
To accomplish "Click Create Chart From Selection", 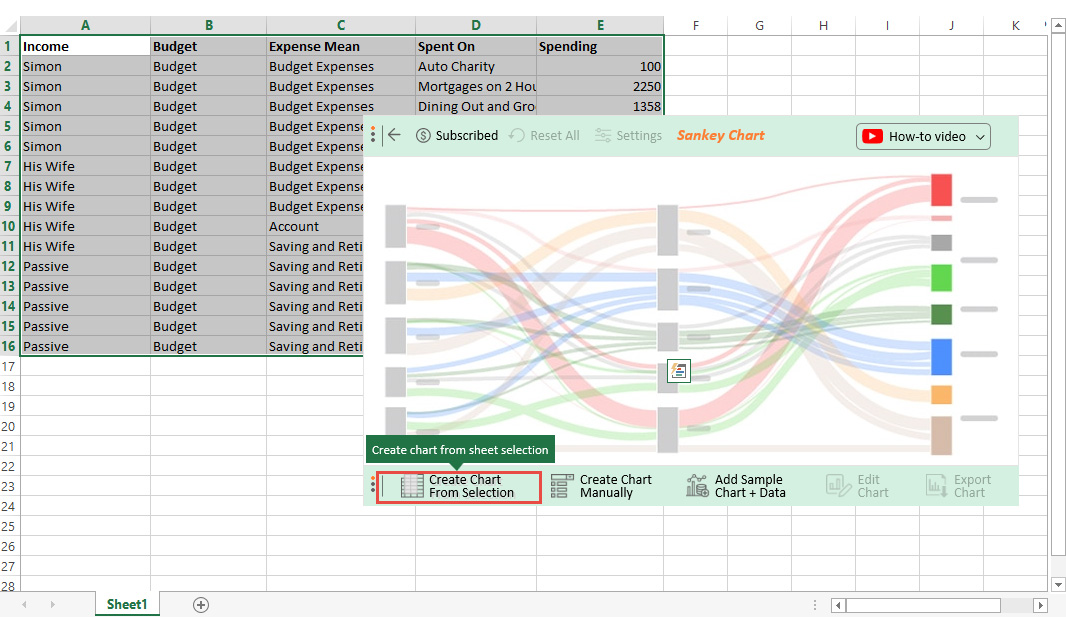I will 459,487.
